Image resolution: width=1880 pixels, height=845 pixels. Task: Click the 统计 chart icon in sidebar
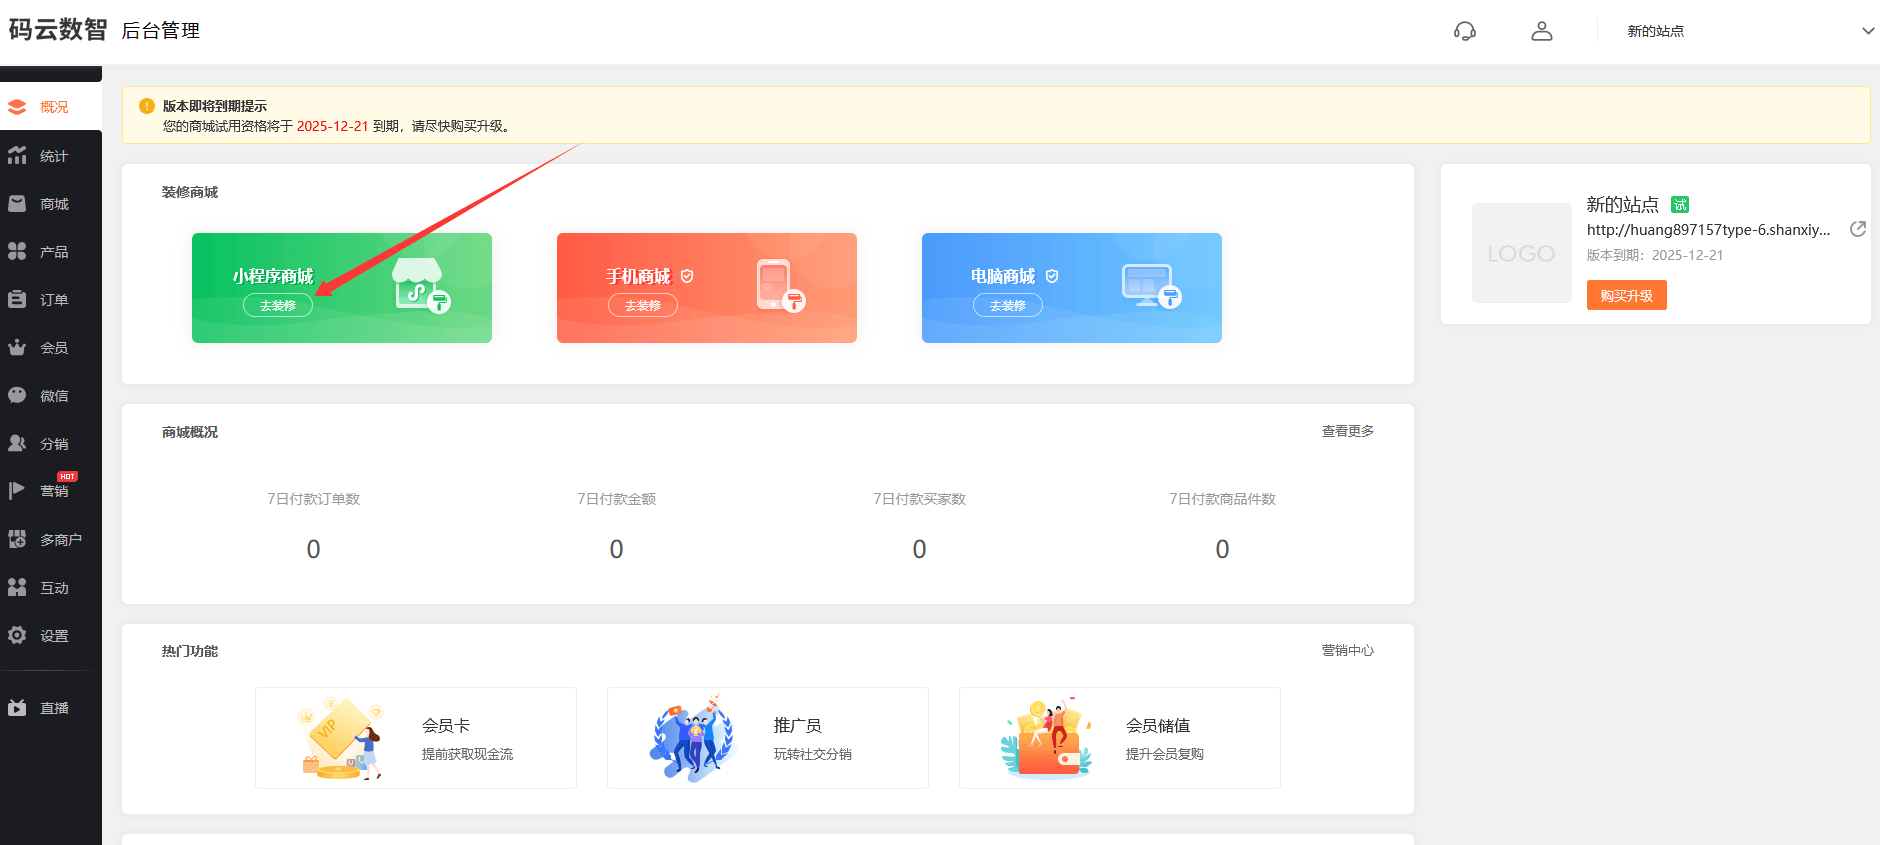[17, 156]
